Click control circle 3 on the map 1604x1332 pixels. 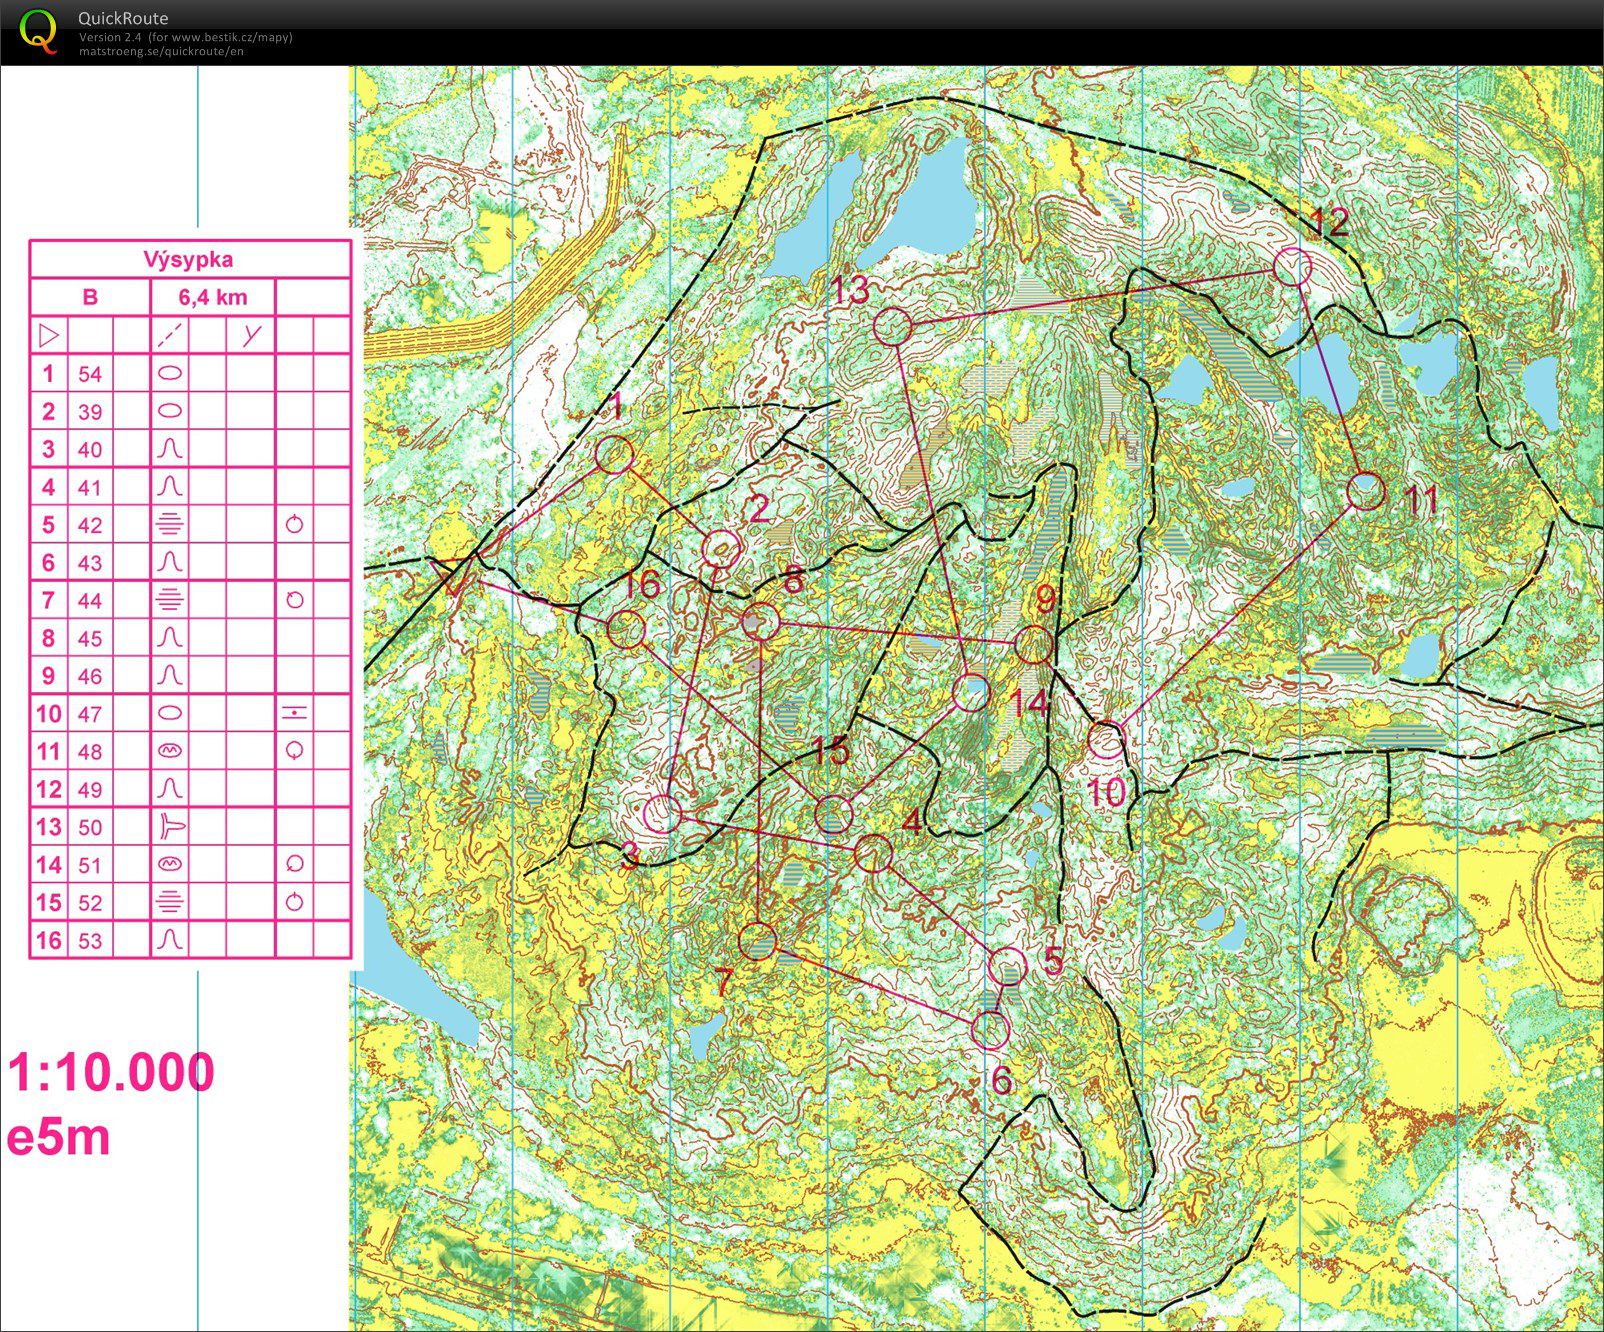tap(662, 814)
